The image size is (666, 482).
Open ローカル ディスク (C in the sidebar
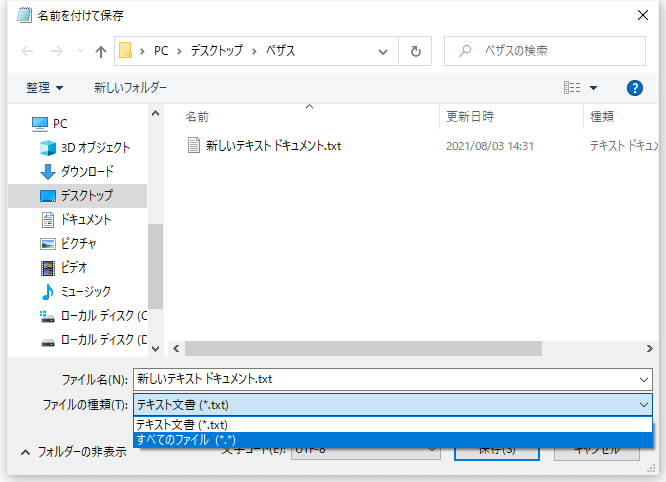(x=93, y=316)
